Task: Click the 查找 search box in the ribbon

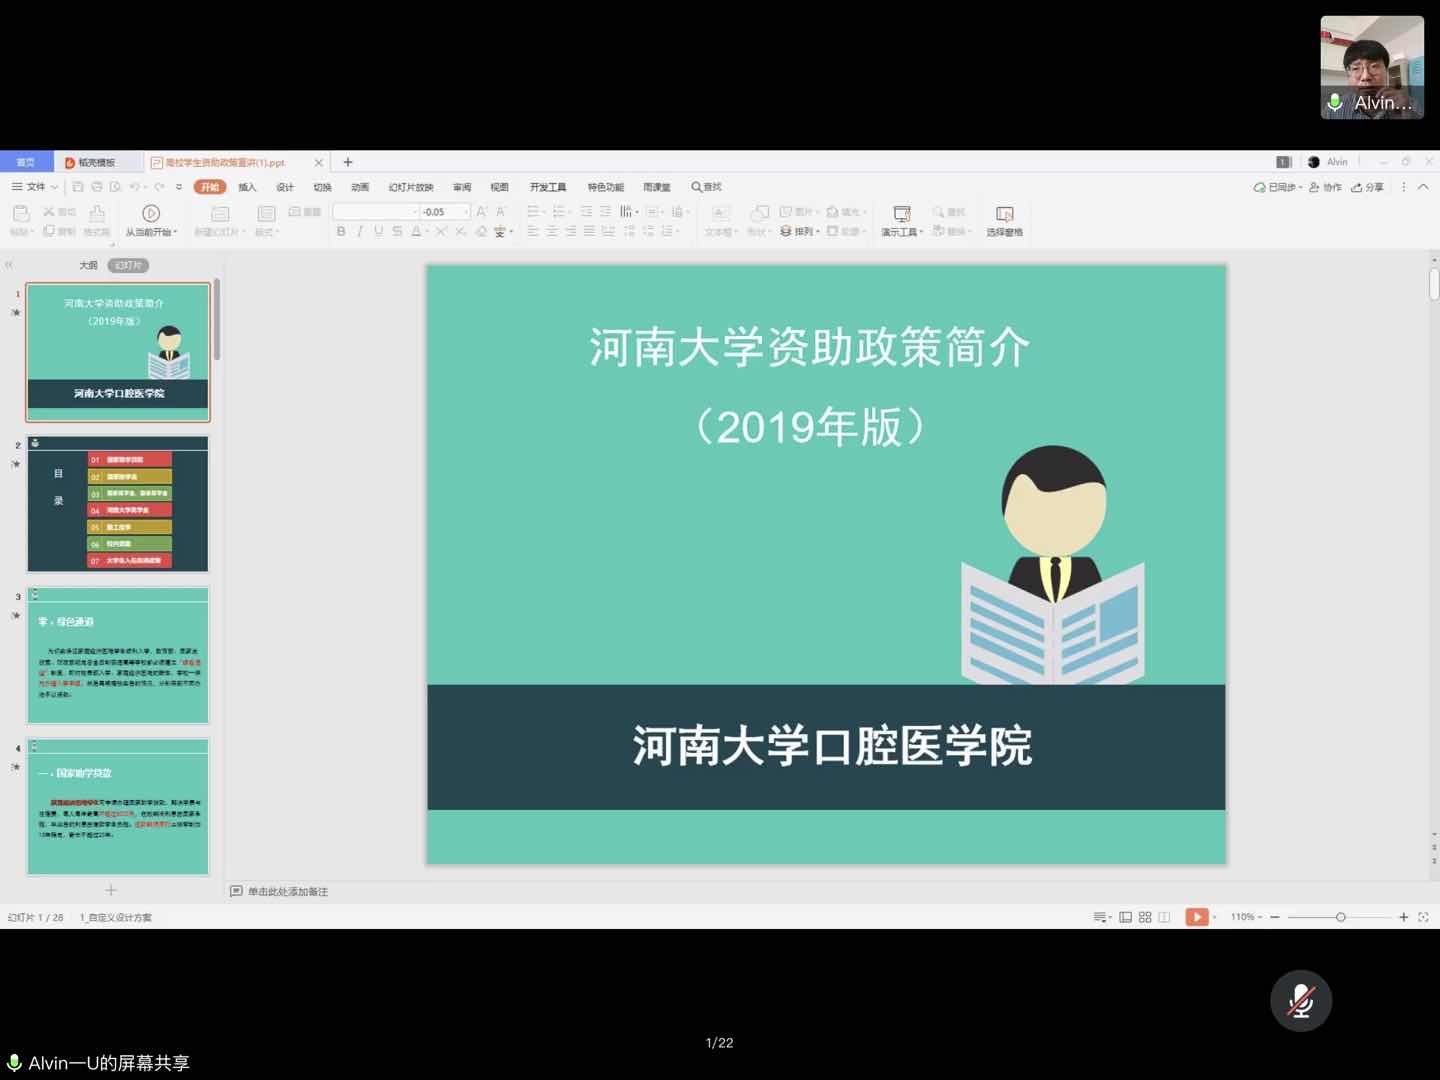Action: (706, 187)
